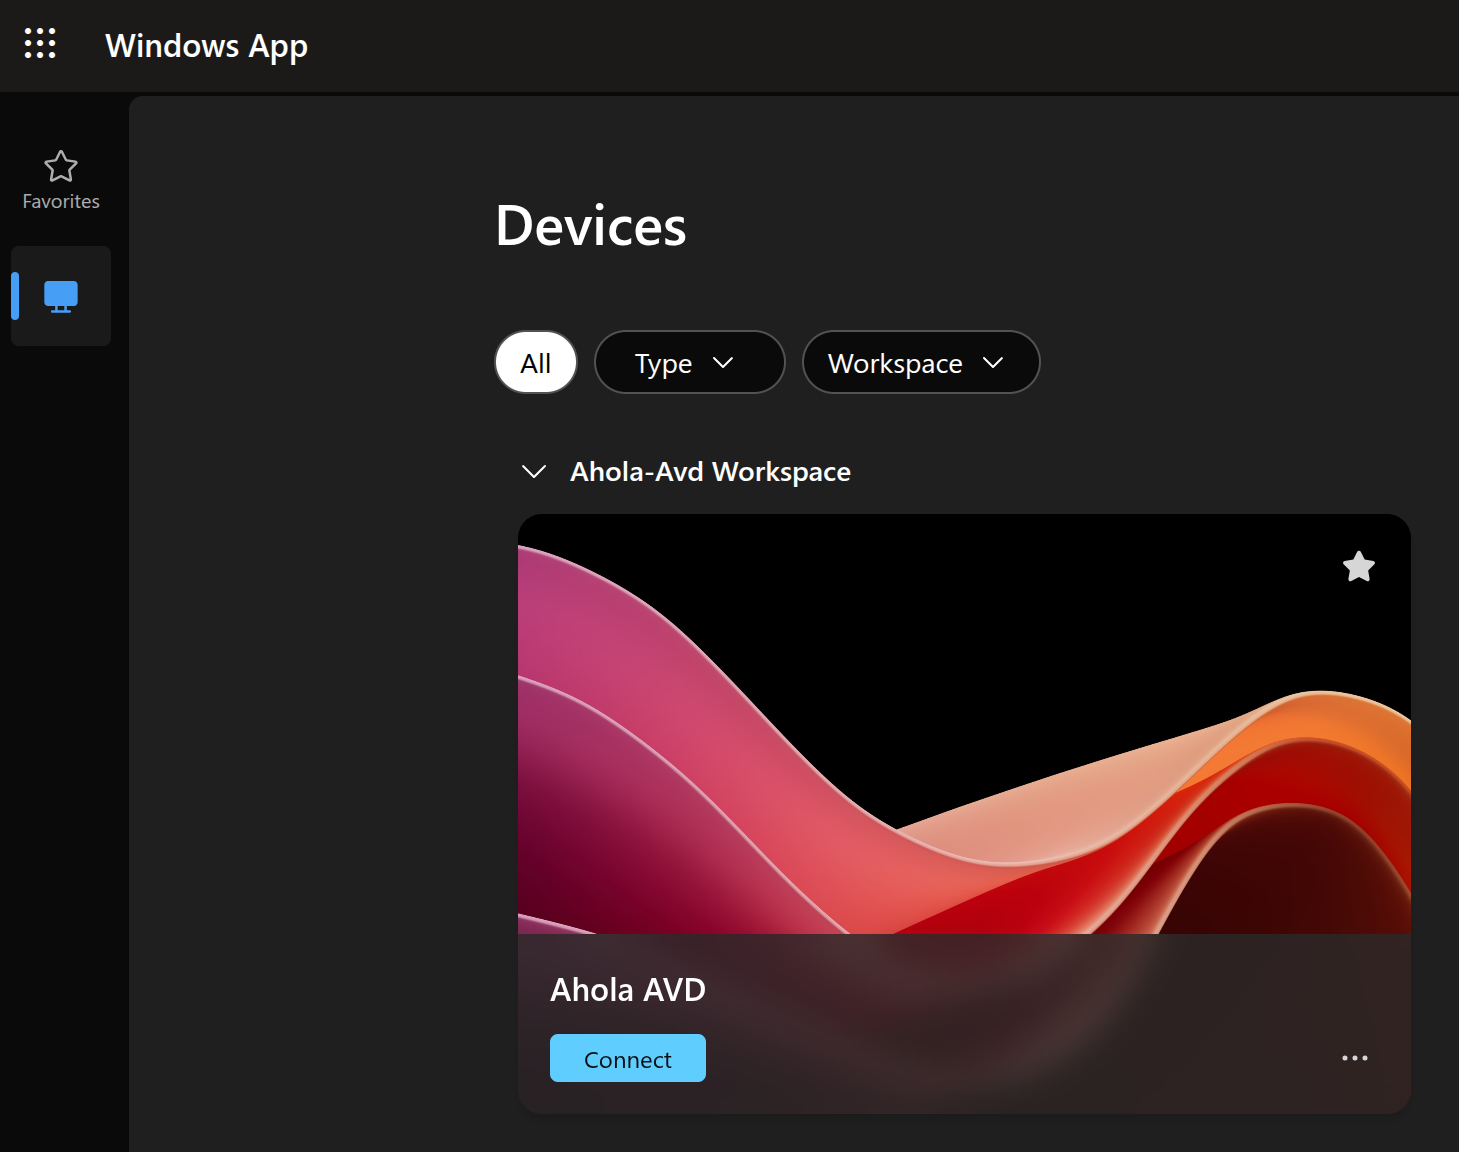Open the app launcher grid icon

tap(40, 43)
